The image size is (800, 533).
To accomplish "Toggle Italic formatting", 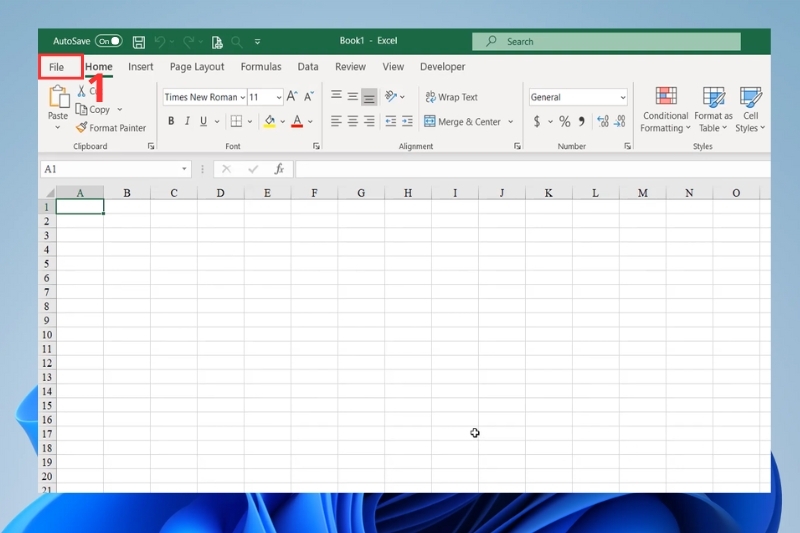I will click(x=187, y=121).
